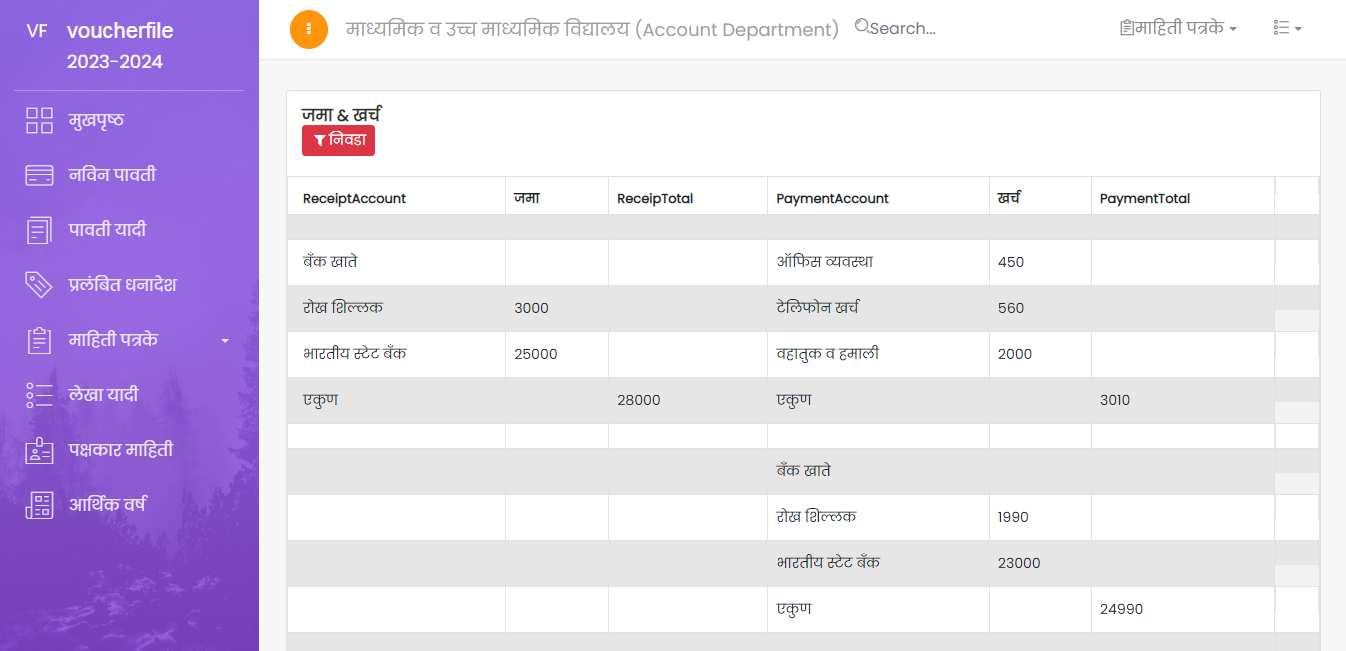The image size is (1346, 651).
Task: Click the लेखा यादी list icon
Action: [39, 395]
